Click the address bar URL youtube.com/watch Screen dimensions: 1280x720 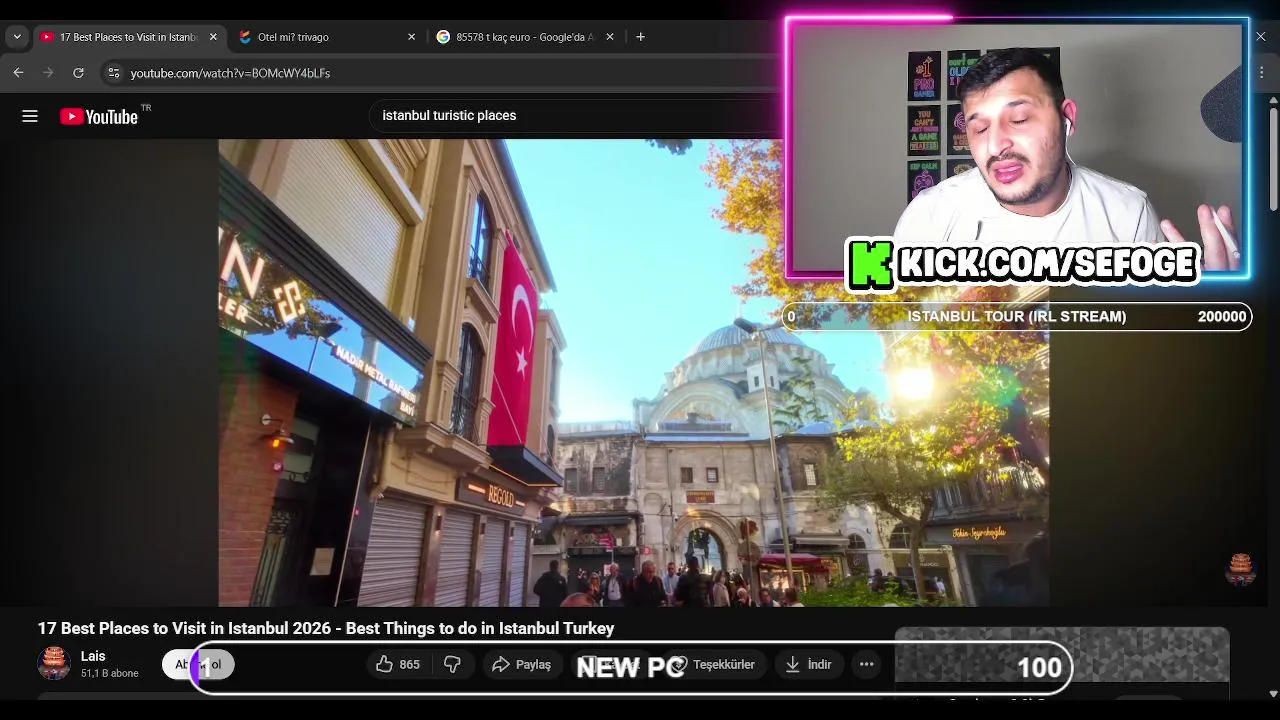click(x=230, y=73)
